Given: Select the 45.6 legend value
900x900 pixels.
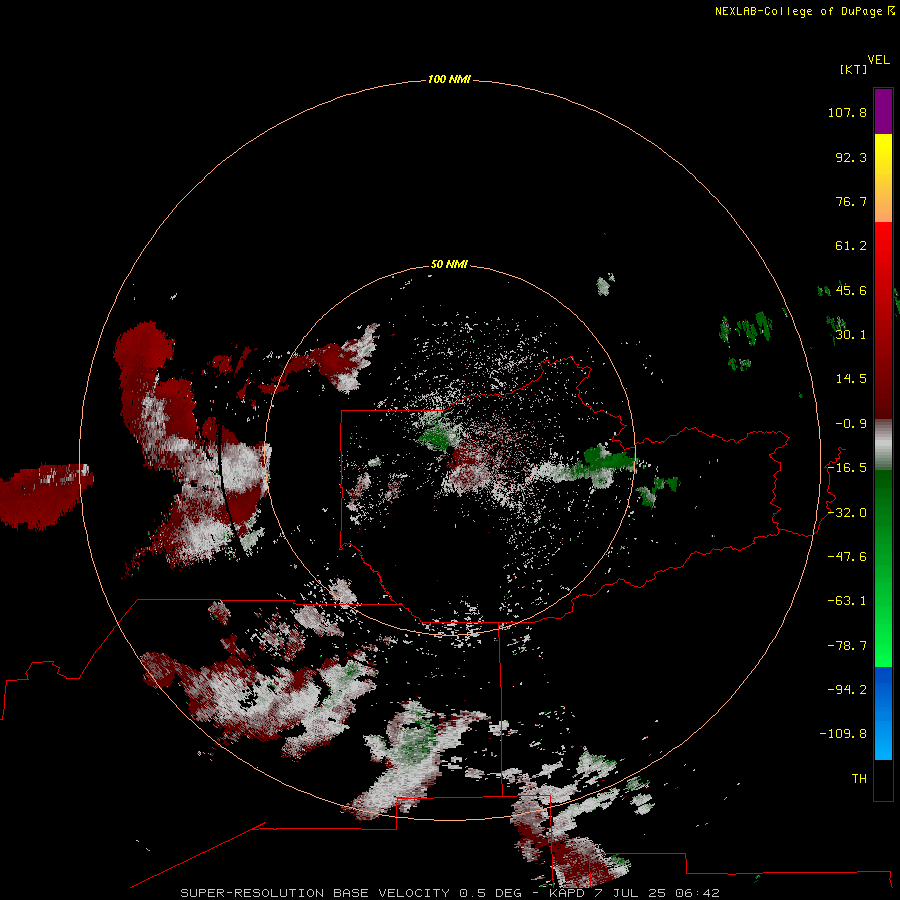Looking at the screenshot, I should coord(851,290).
